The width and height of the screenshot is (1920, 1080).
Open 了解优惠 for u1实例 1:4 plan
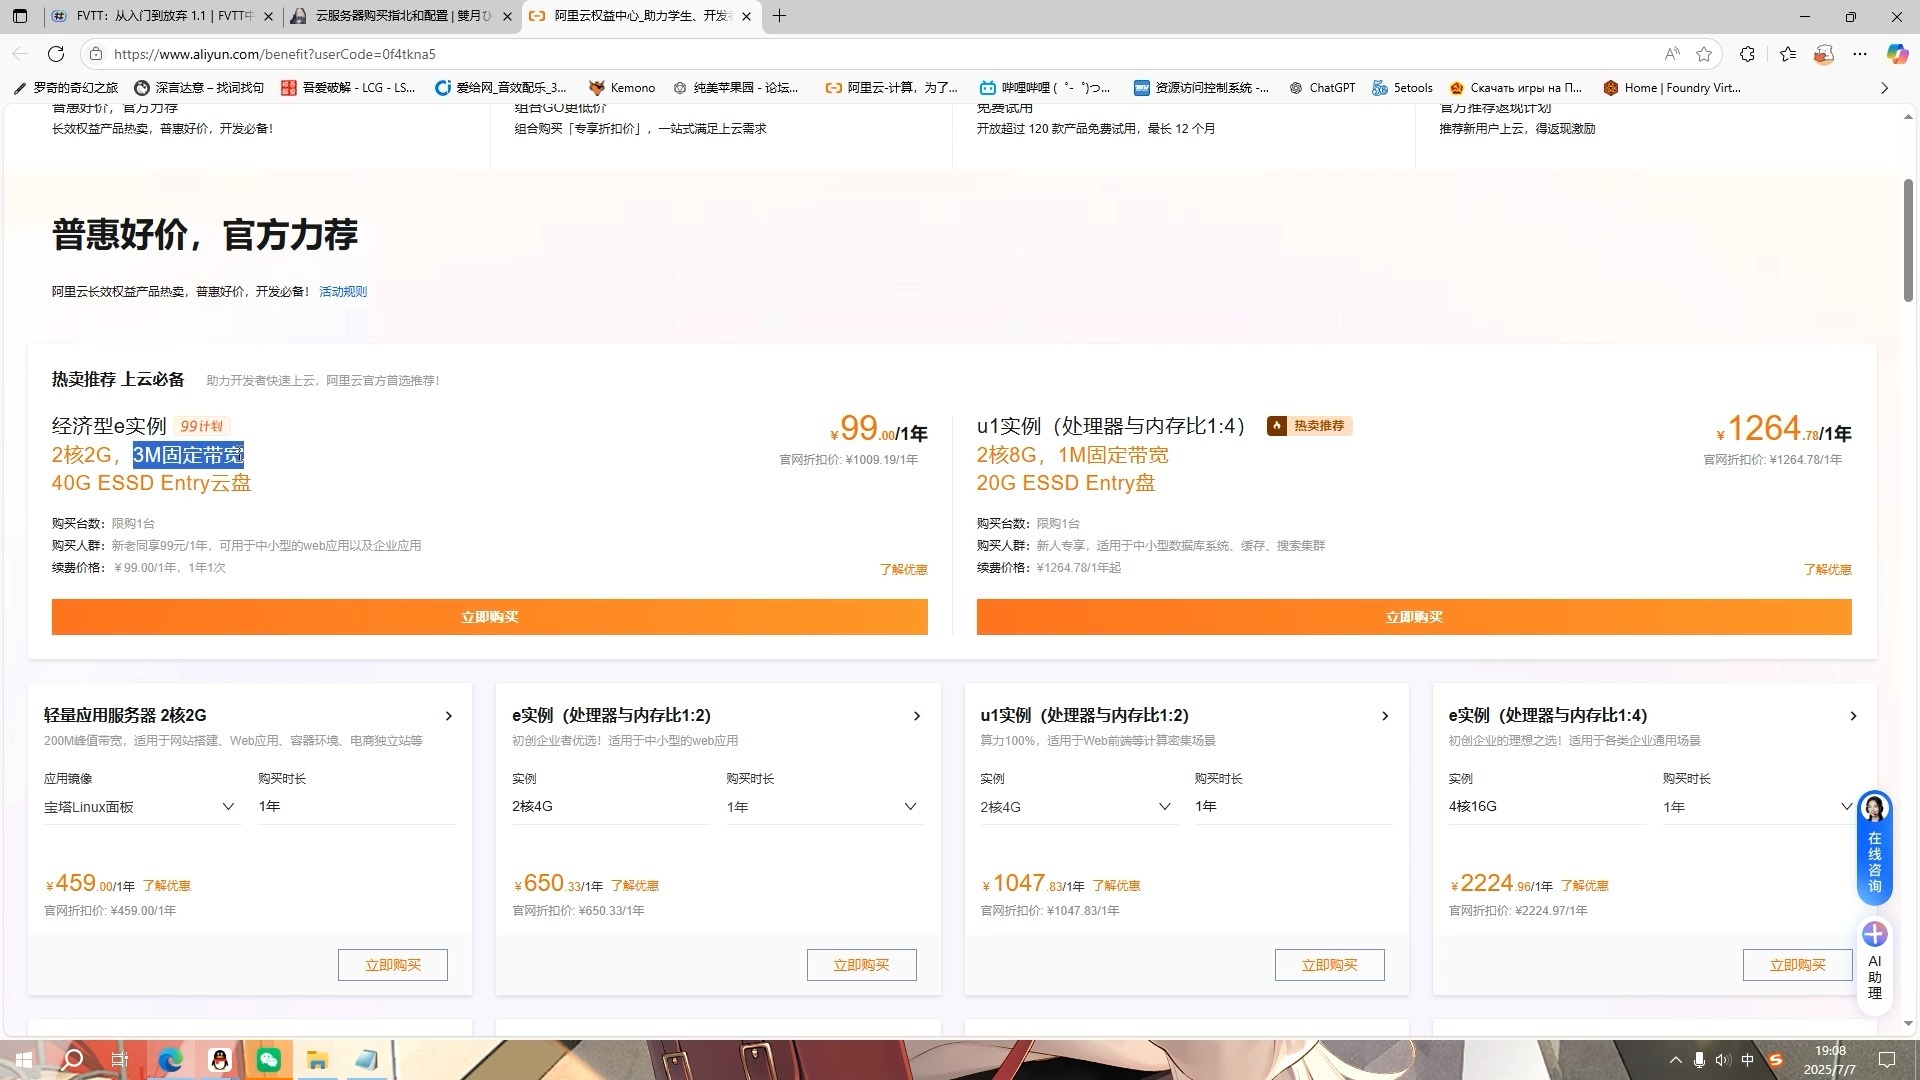pos(1828,570)
